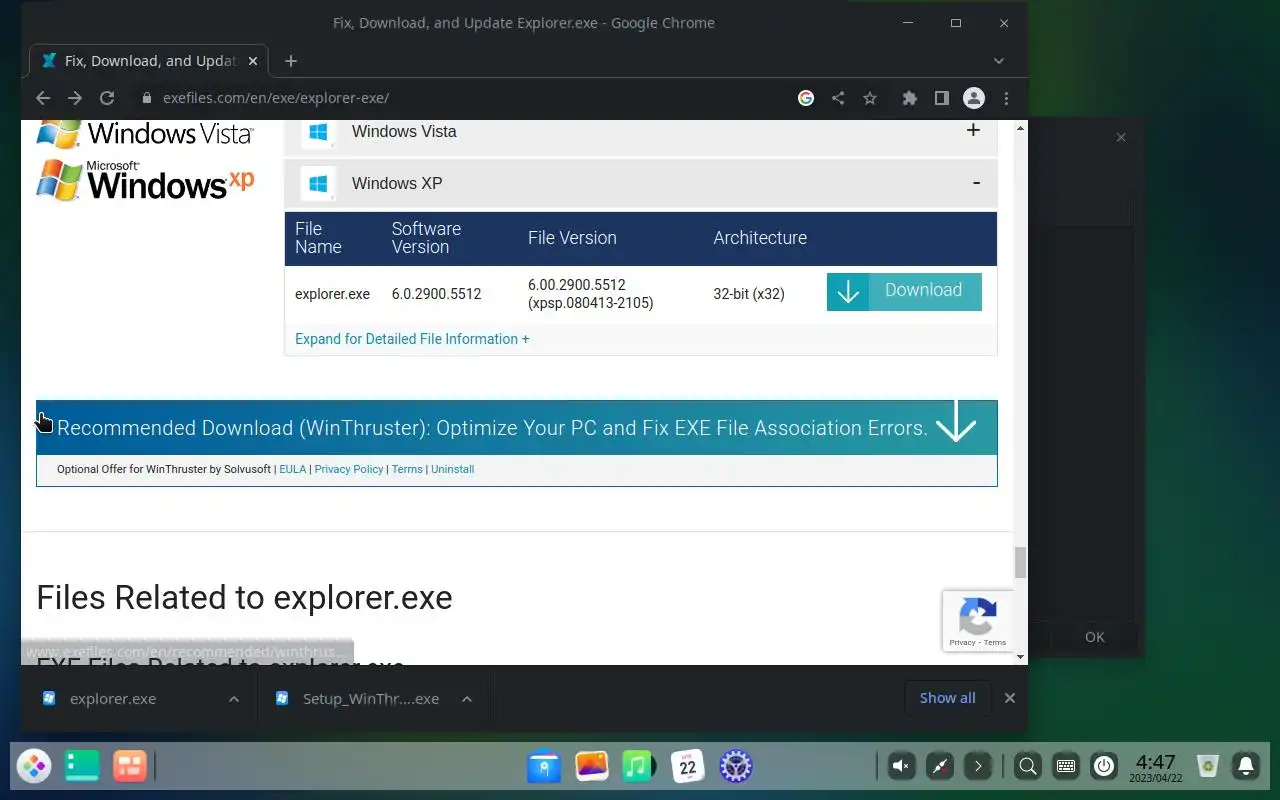The image size is (1280, 800).
Task: Open the music player dock icon
Action: coord(640,767)
